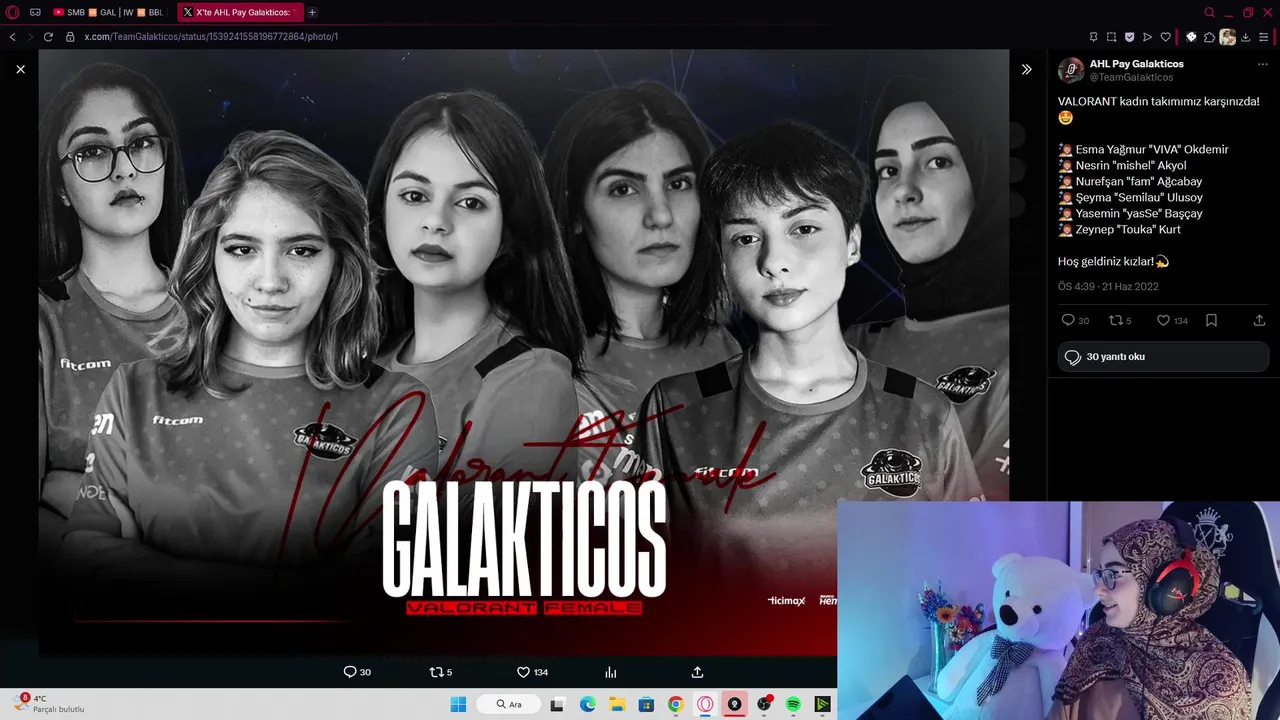Select the text 'Esma Yağmur "VIVA" Okdemir'

pos(1152,149)
